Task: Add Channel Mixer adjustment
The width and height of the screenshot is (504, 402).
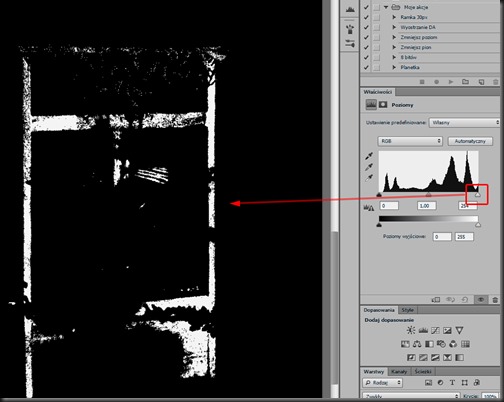Action: [453, 344]
